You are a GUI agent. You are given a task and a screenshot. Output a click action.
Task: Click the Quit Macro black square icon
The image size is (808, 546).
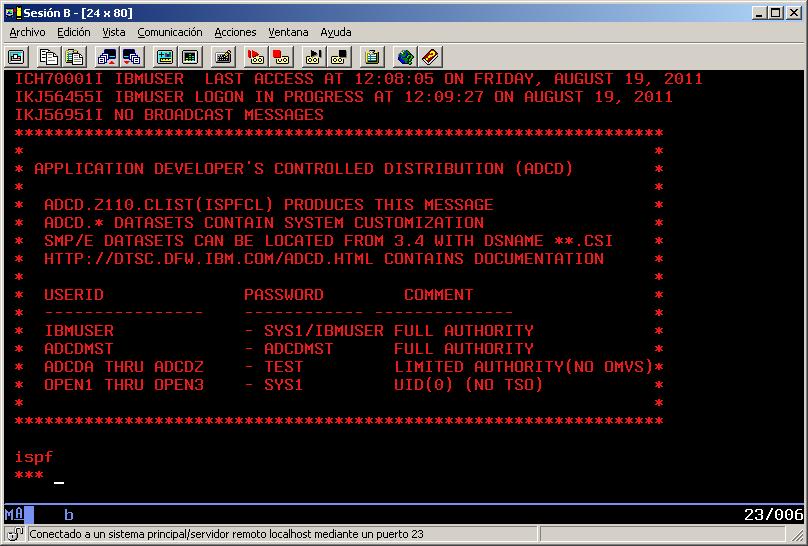(x=339, y=57)
